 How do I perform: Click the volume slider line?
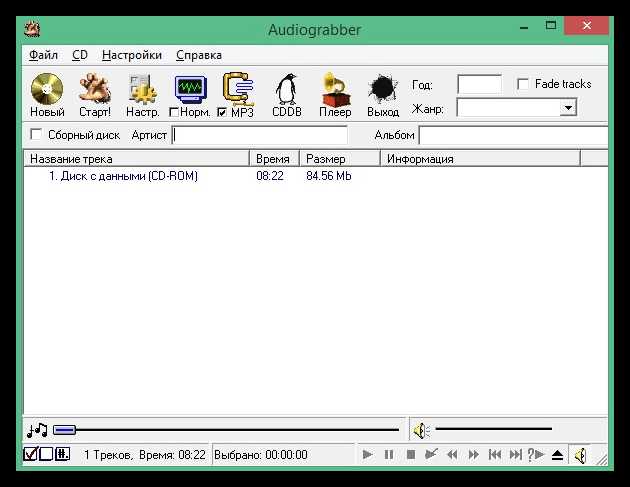[x=493, y=429]
